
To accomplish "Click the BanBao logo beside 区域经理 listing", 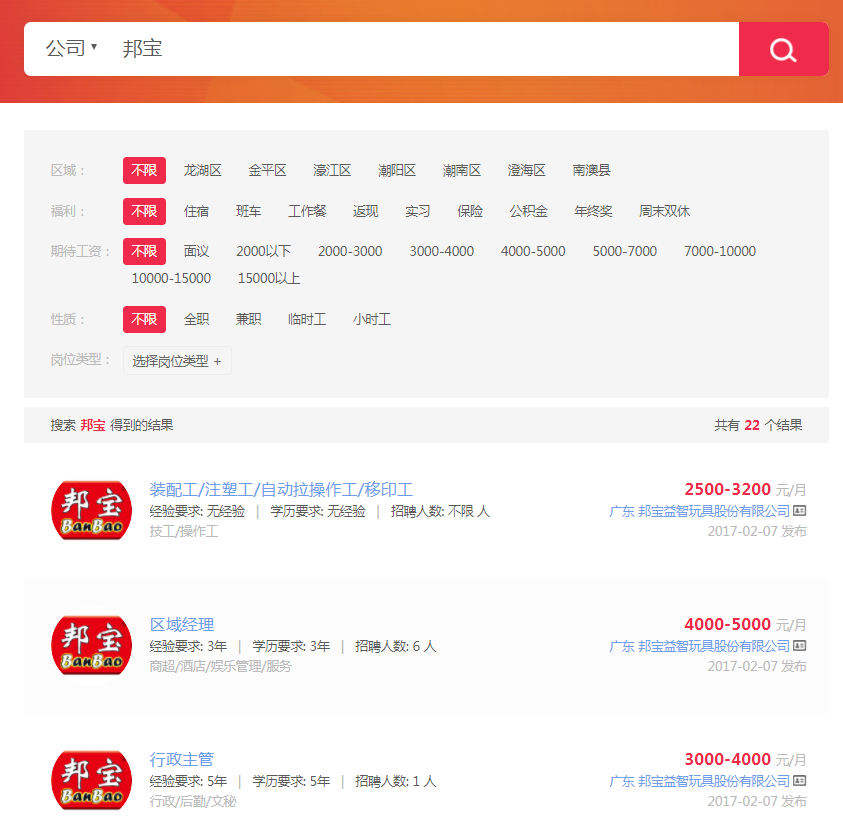I will (x=91, y=645).
